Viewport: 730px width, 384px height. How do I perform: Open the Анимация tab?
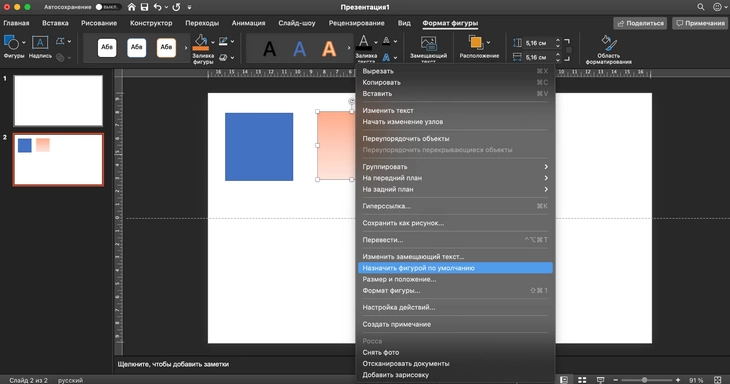pyautogui.click(x=248, y=23)
